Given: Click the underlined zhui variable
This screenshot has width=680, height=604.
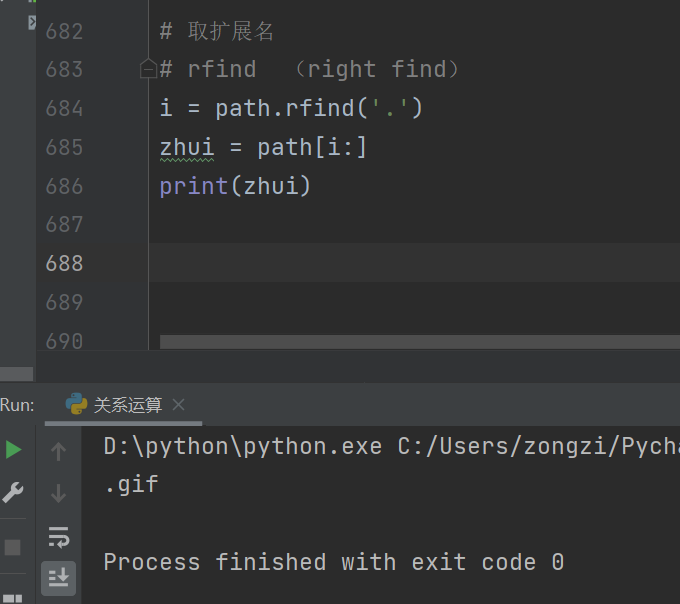Looking at the screenshot, I should coord(186,147).
